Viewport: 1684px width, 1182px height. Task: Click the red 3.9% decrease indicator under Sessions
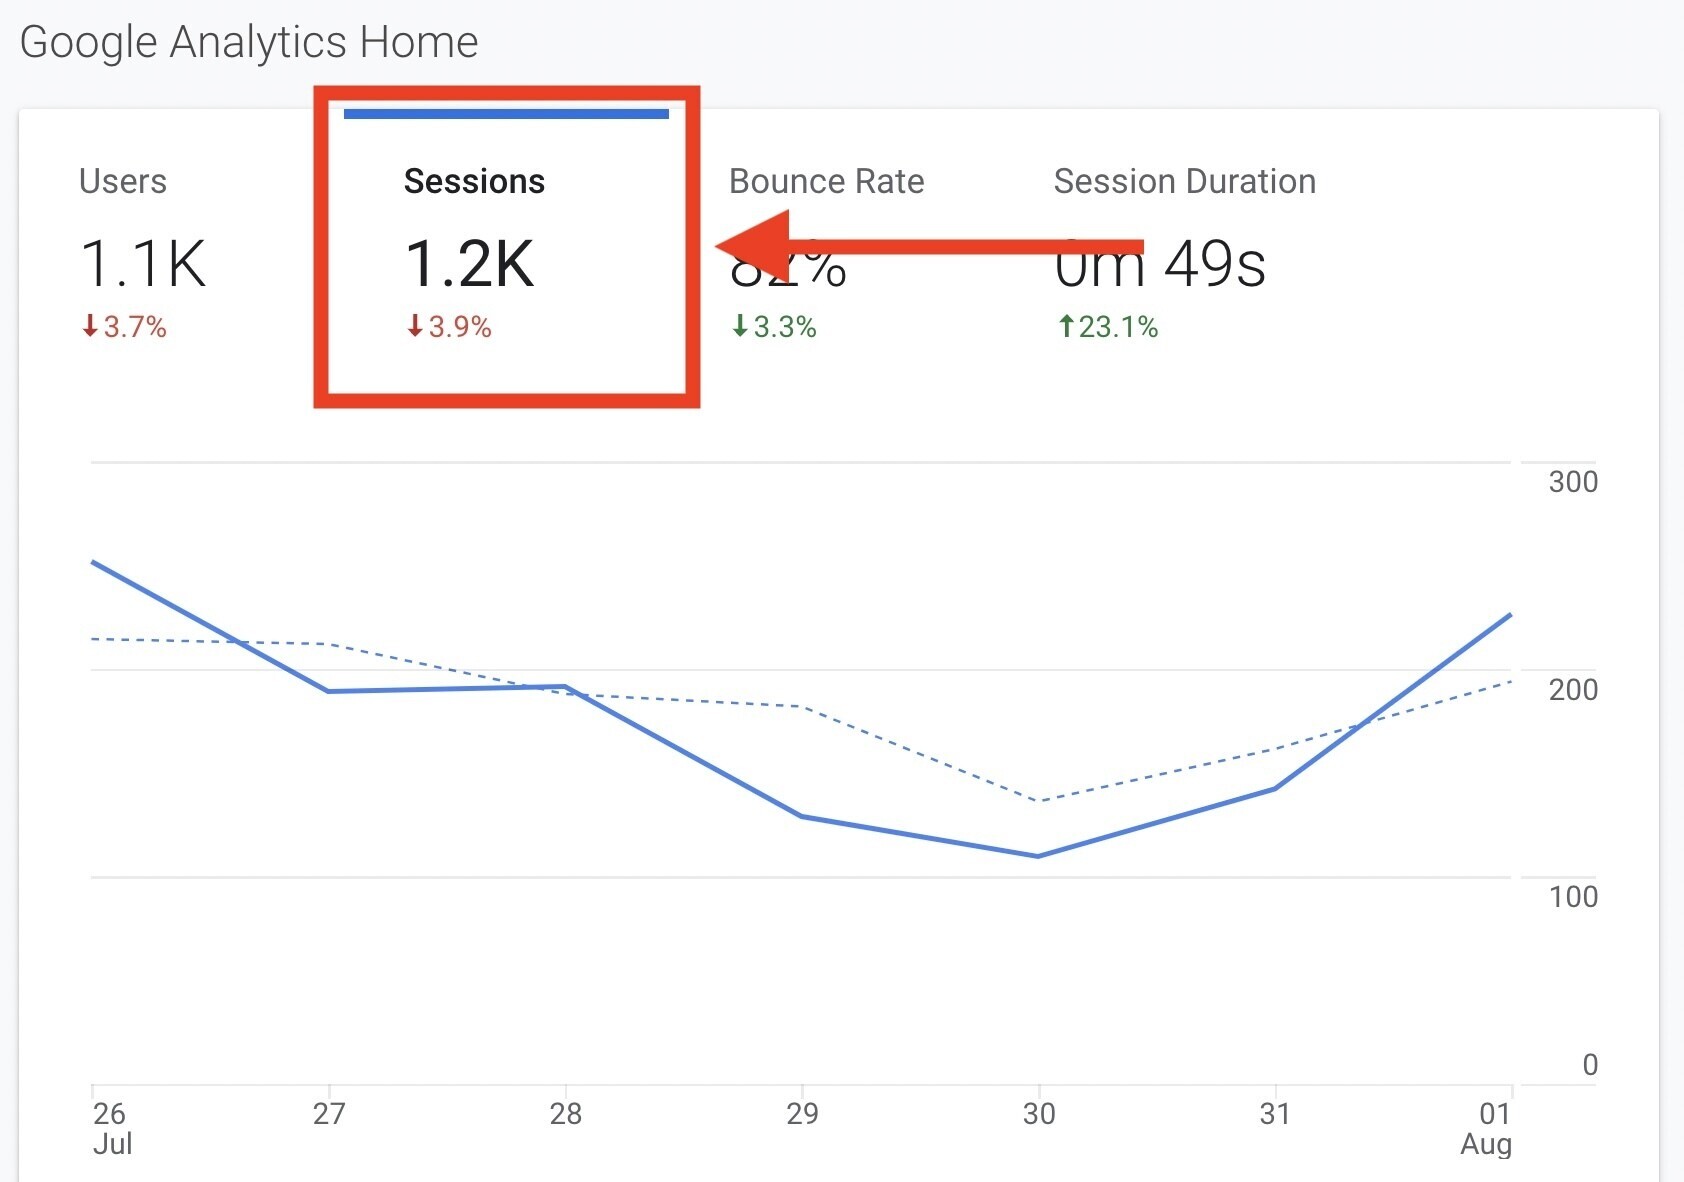(x=450, y=326)
